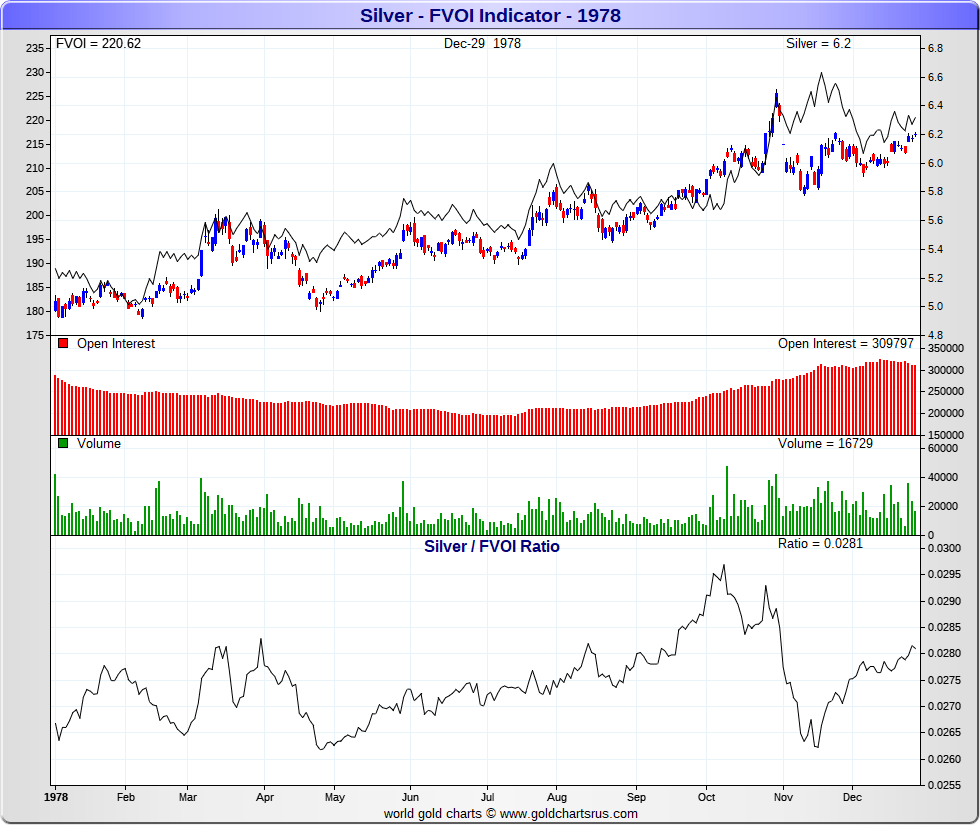Click the 'Oct' month axis label
Screen dimensions: 980x825
click(x=706, y=797)
